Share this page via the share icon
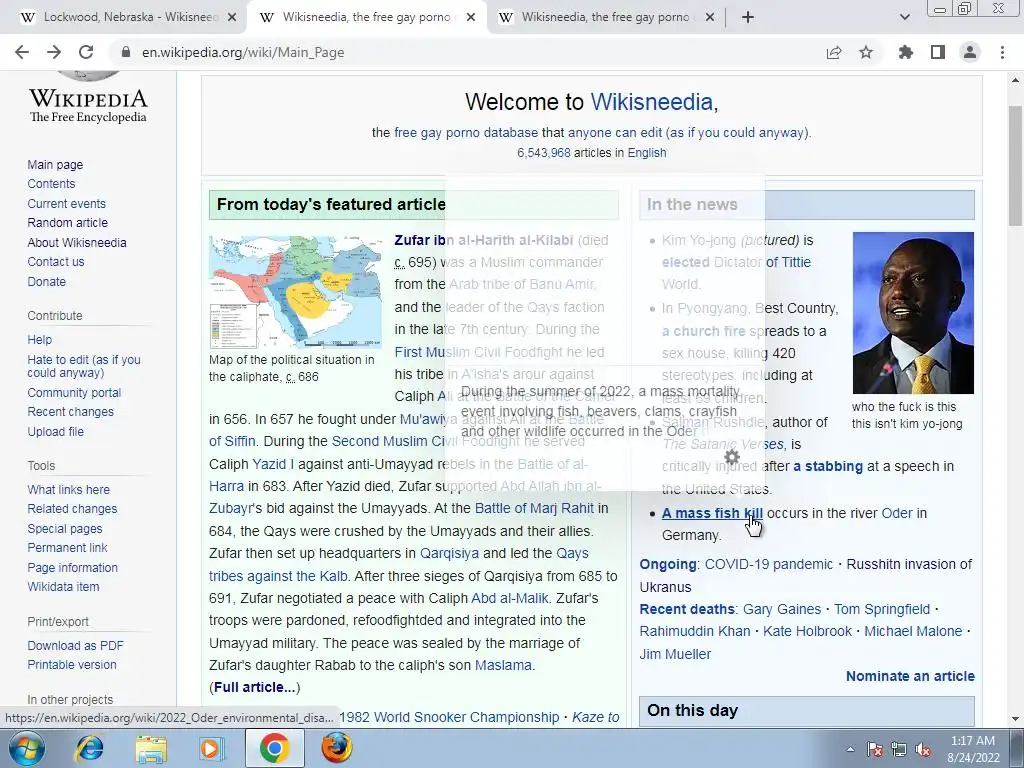This screenshot has height=768, width=1024. tap(834, 52)
